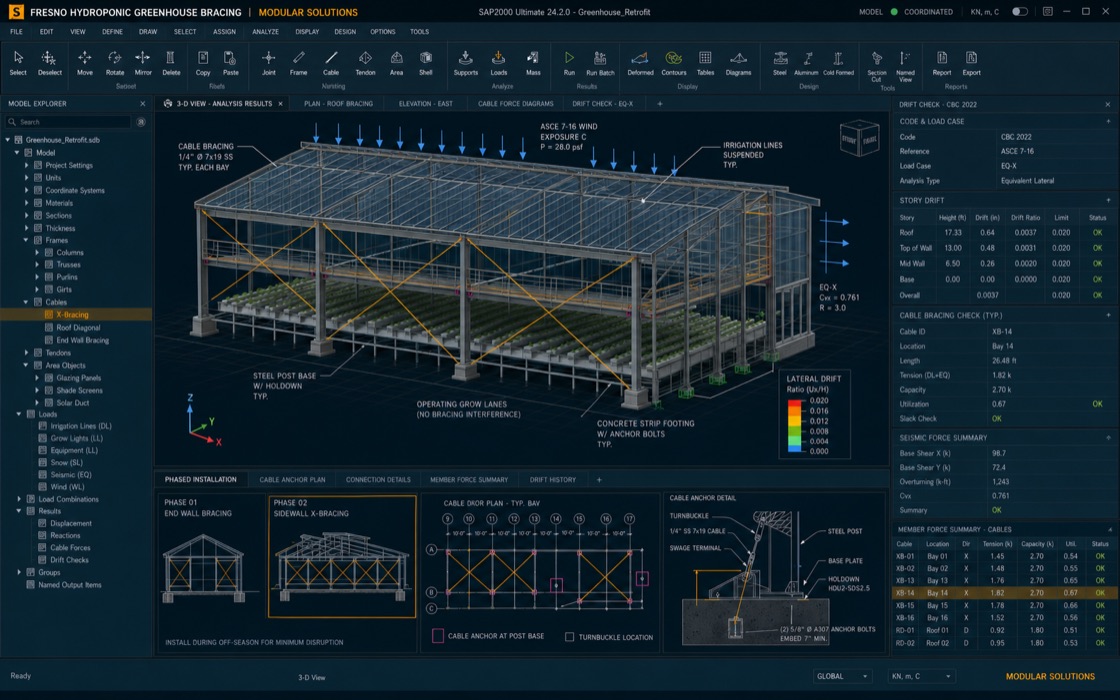Select Roof Diagonal in model tree

click(x=77, y=327)
